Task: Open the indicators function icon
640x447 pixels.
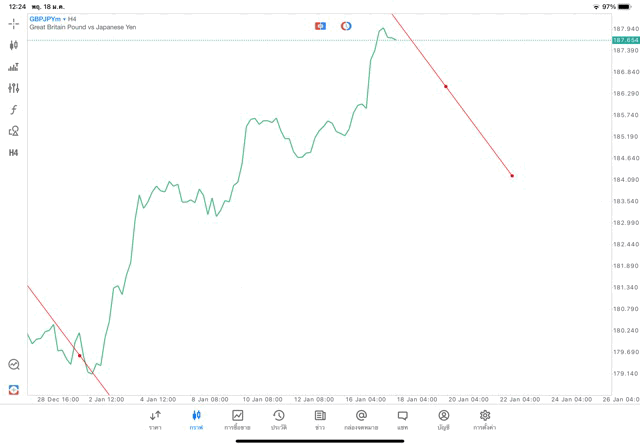Action: pyautogui.click(x=14, y=110)
